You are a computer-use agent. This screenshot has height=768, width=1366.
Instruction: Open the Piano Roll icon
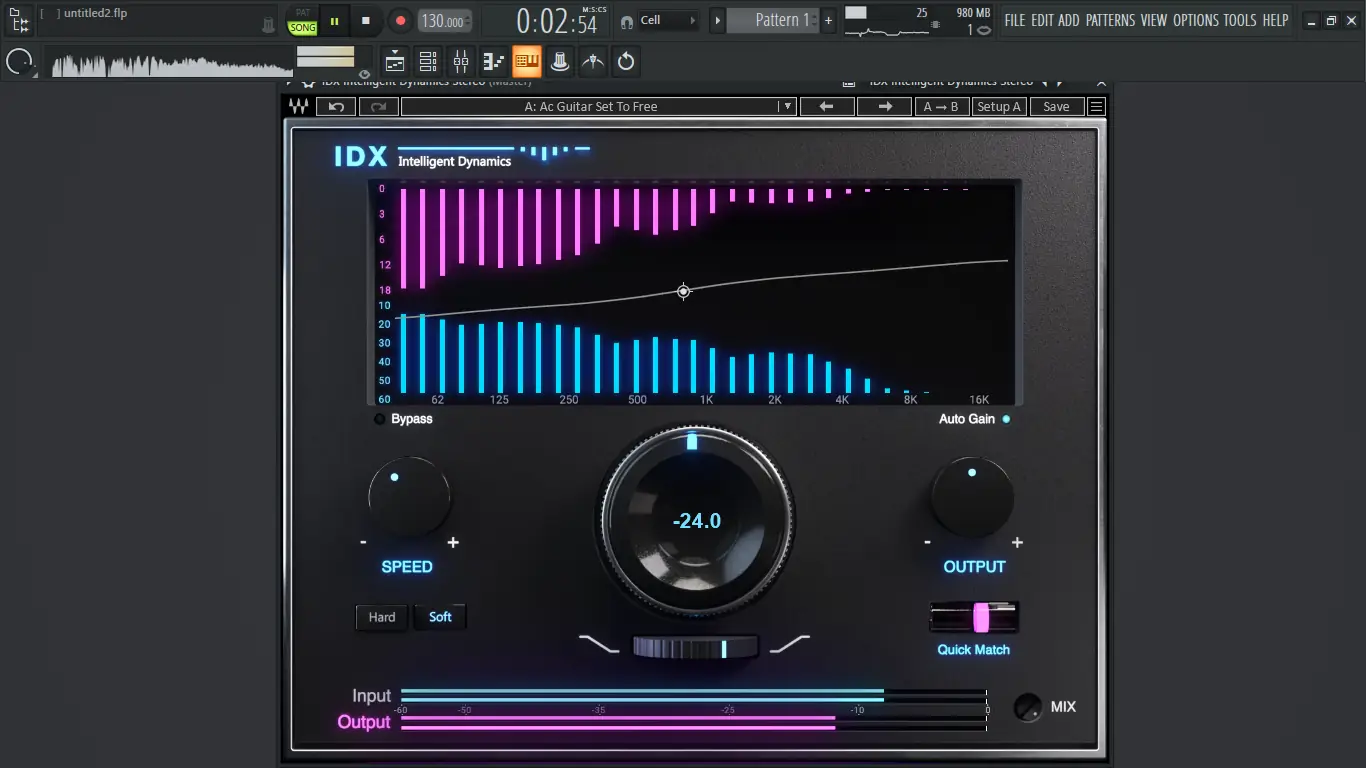pos(493,62)
